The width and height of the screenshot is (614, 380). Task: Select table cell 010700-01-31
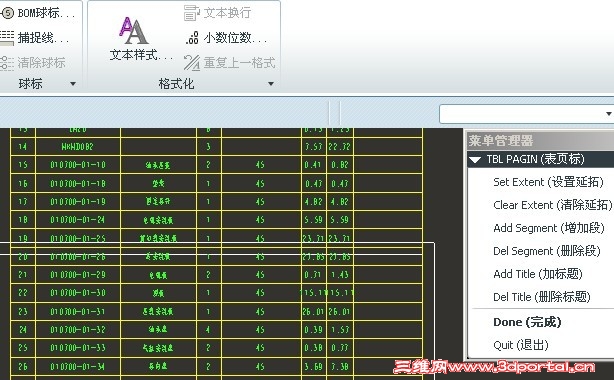click(78, 311)
